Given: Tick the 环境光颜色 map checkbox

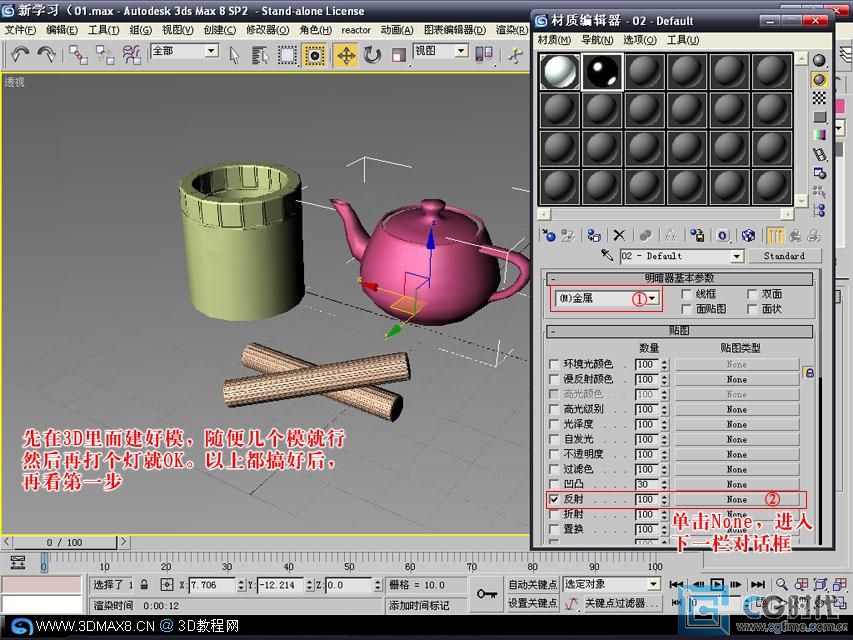Looking at the screenshot, I should (554, 364).
